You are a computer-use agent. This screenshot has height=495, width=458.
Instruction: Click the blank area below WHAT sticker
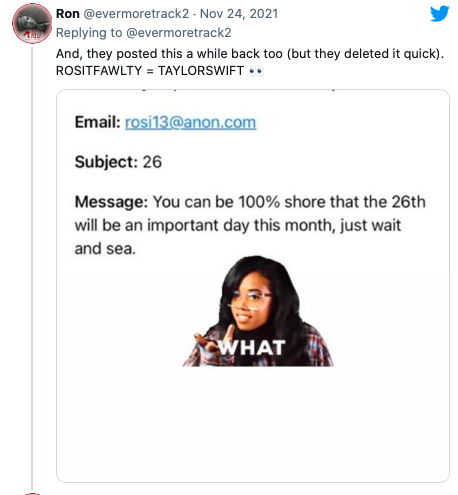pyautogui.click(x=253, y=425)
